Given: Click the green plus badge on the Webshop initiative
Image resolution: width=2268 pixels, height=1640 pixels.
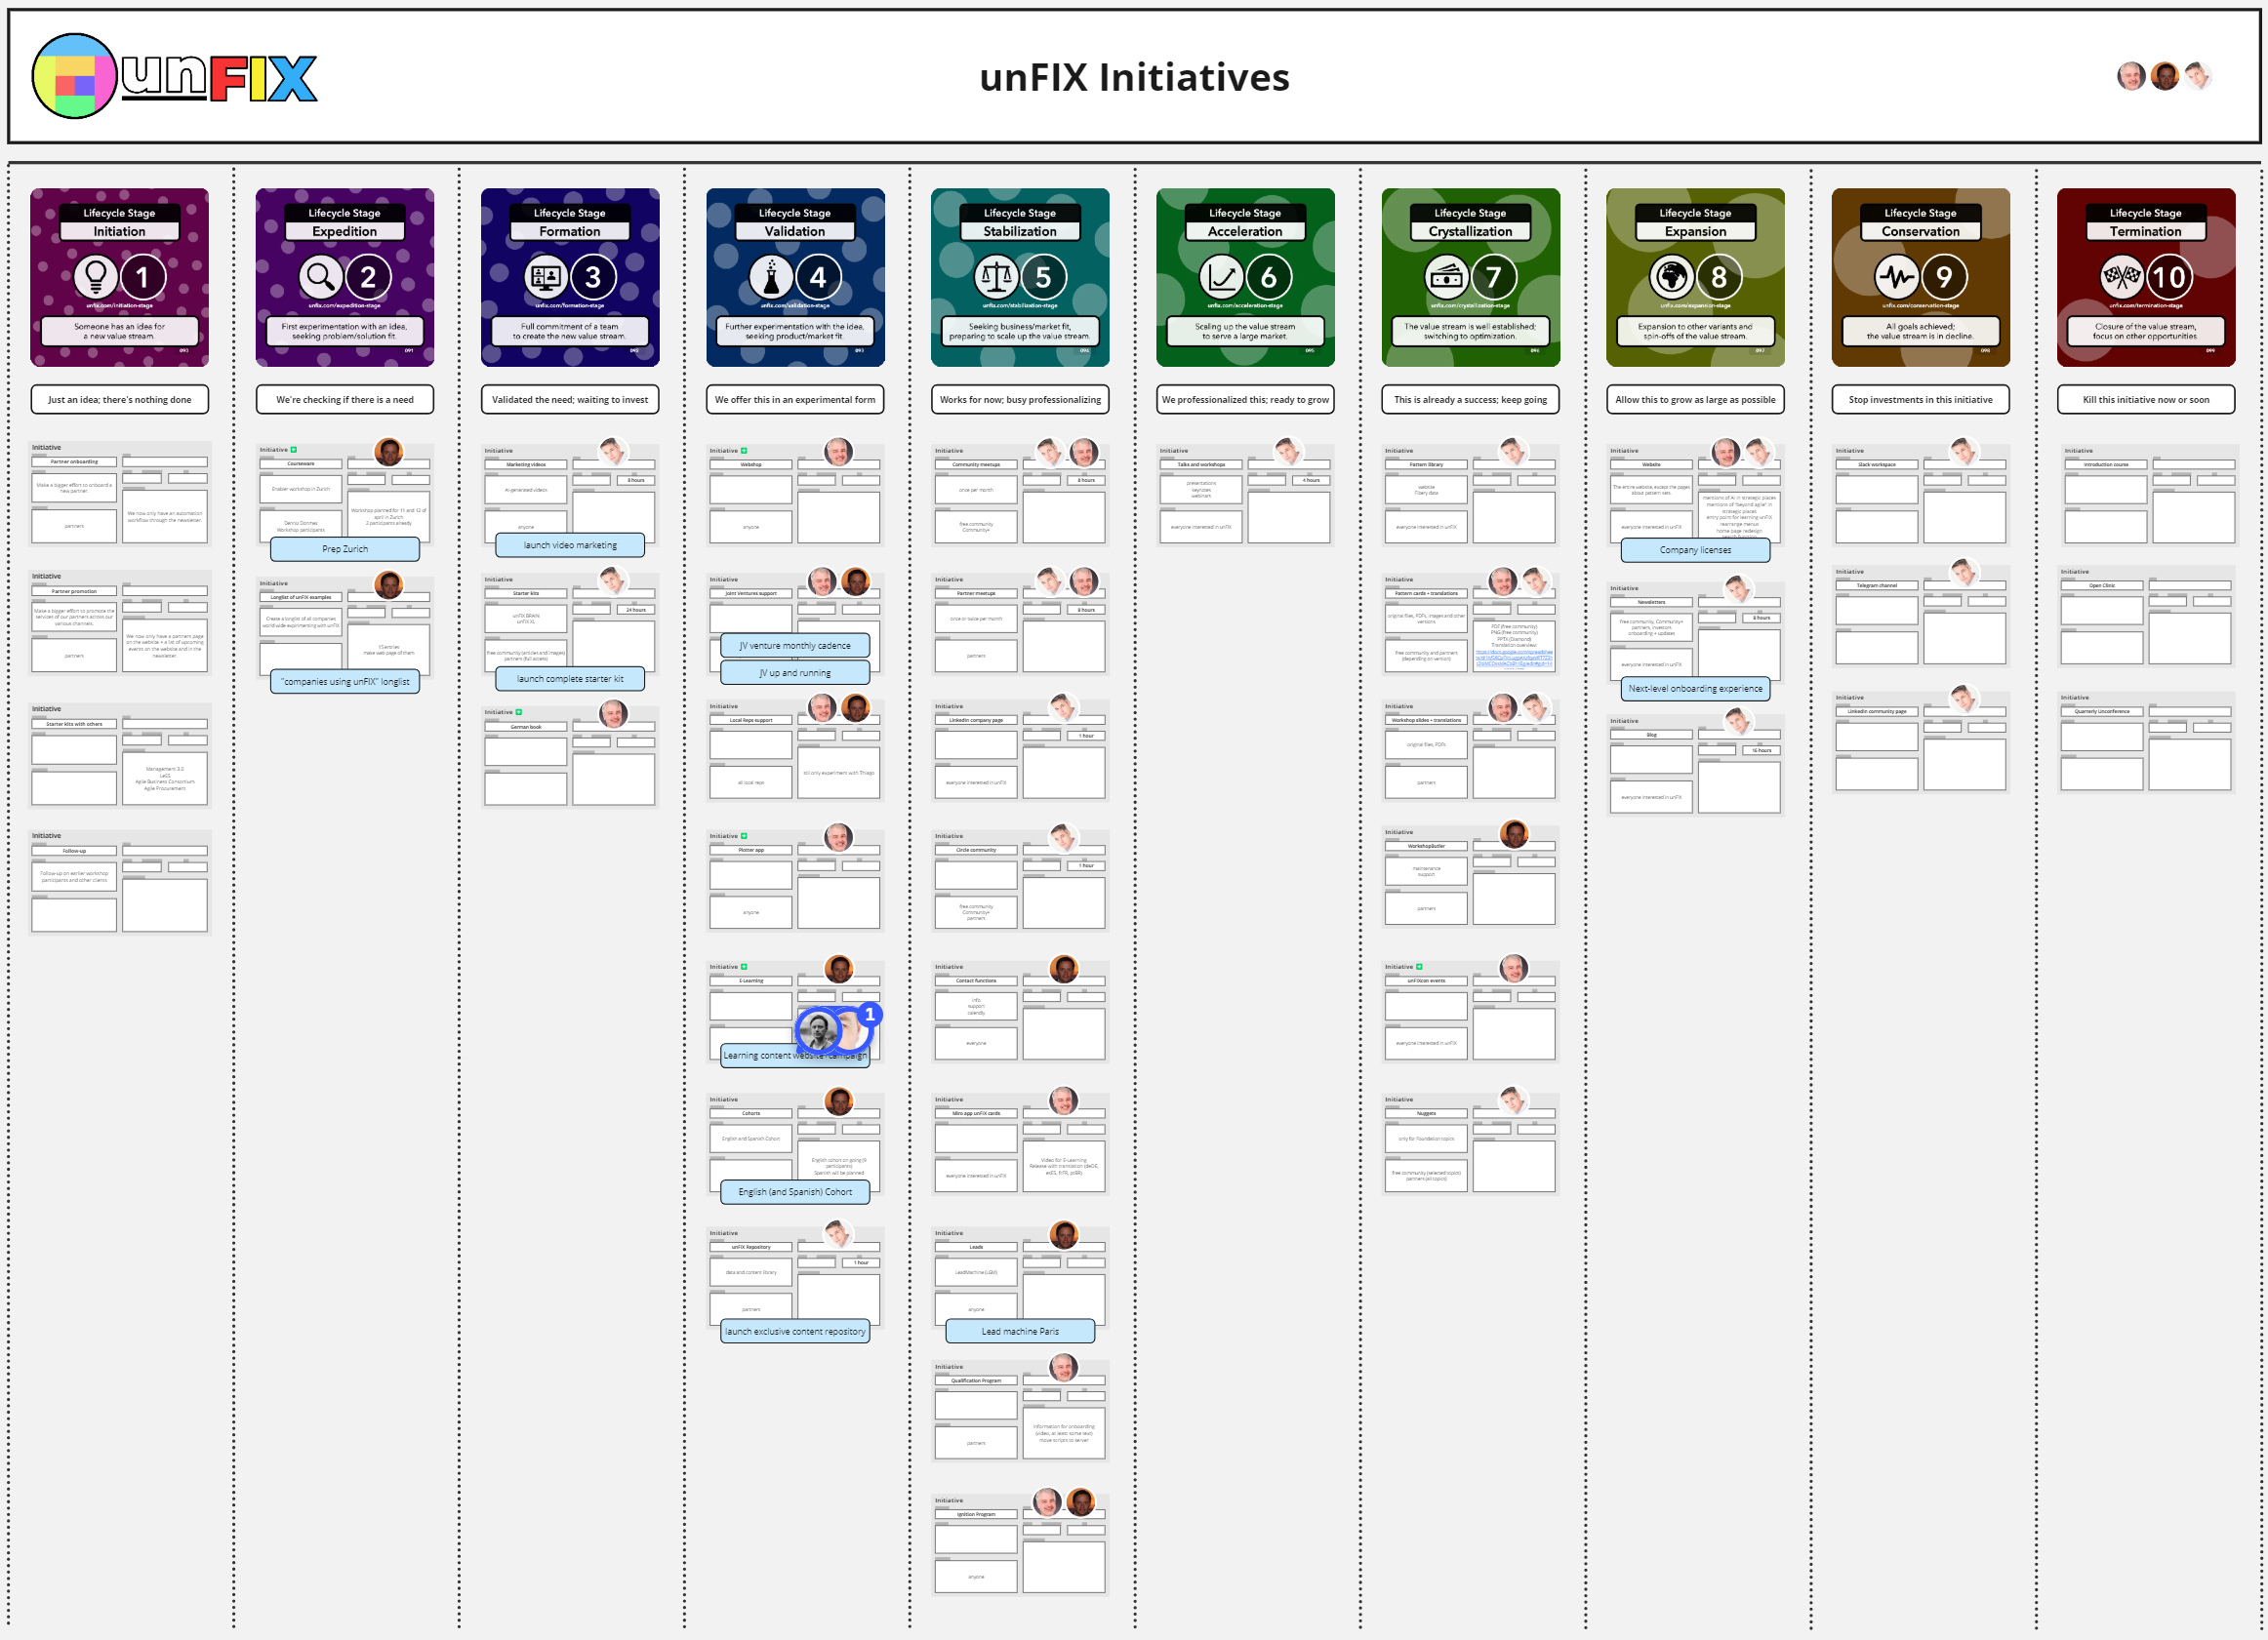Looking at the screenshot, I should [744, 451].
